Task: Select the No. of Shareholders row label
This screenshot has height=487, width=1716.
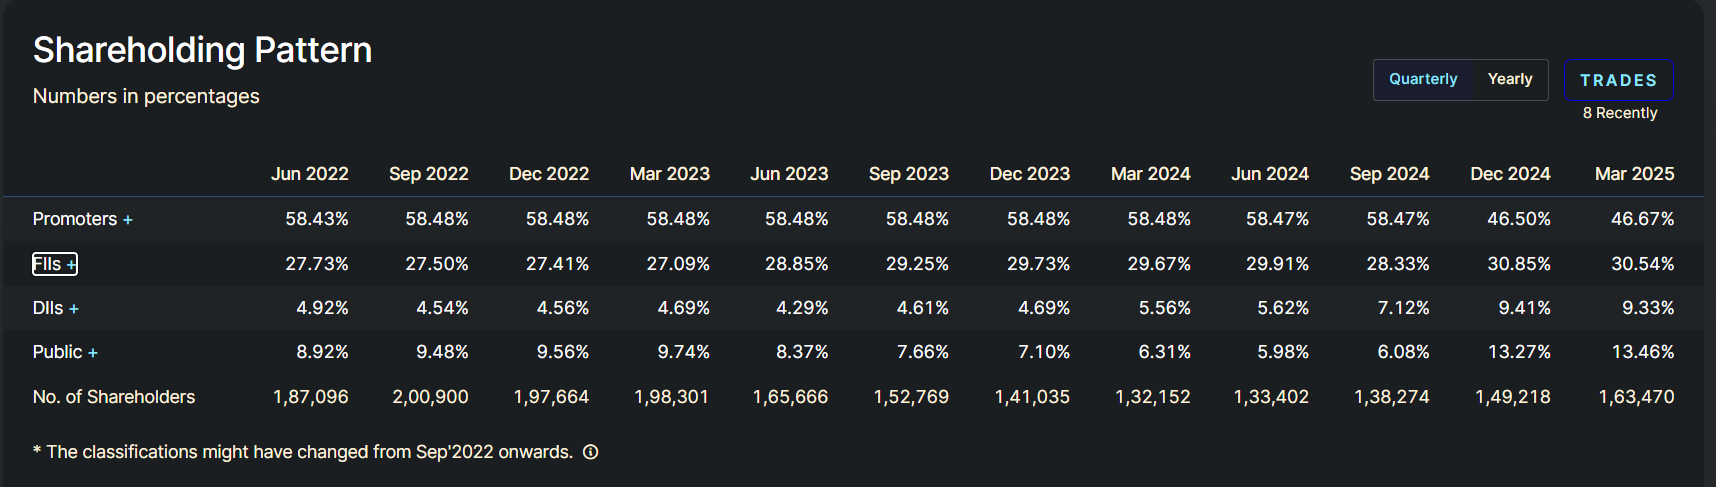Action: pos(114,397)
